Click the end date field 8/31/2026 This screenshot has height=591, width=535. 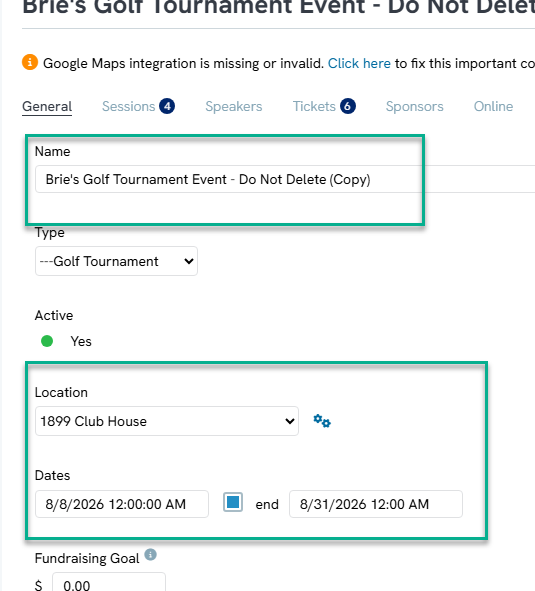376,504
